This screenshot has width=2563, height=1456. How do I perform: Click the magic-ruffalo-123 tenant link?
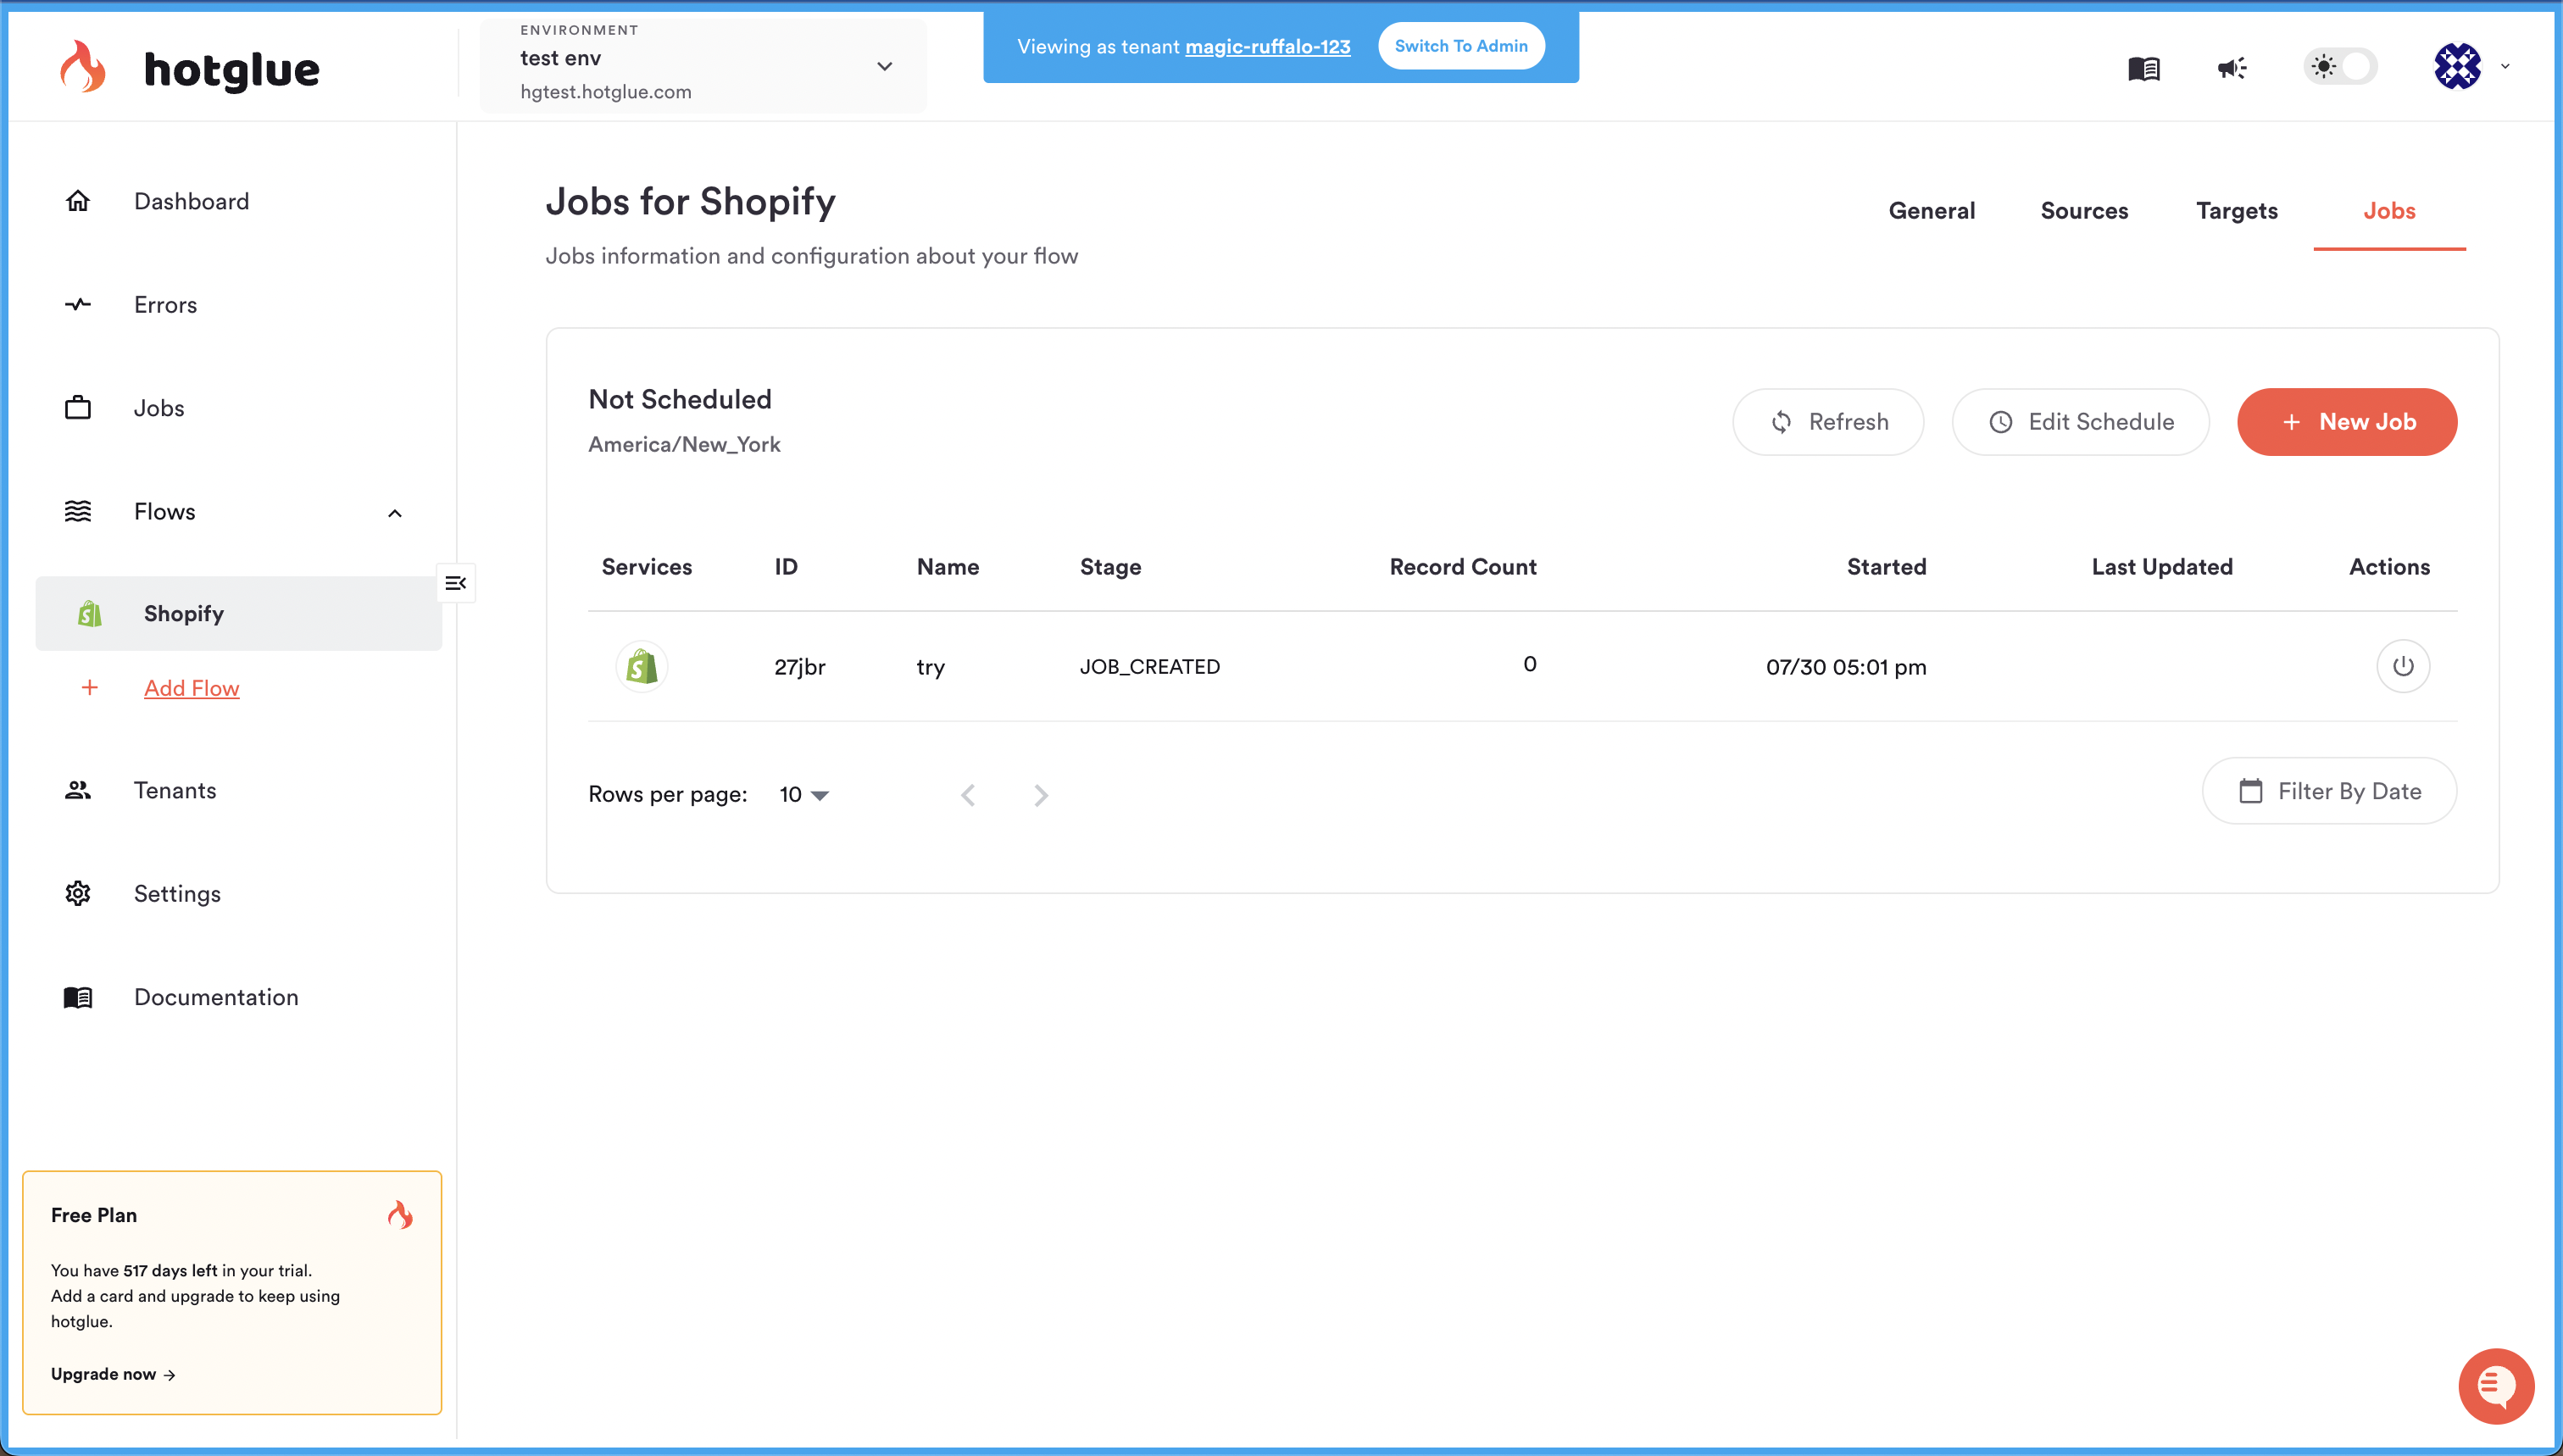1267,47
